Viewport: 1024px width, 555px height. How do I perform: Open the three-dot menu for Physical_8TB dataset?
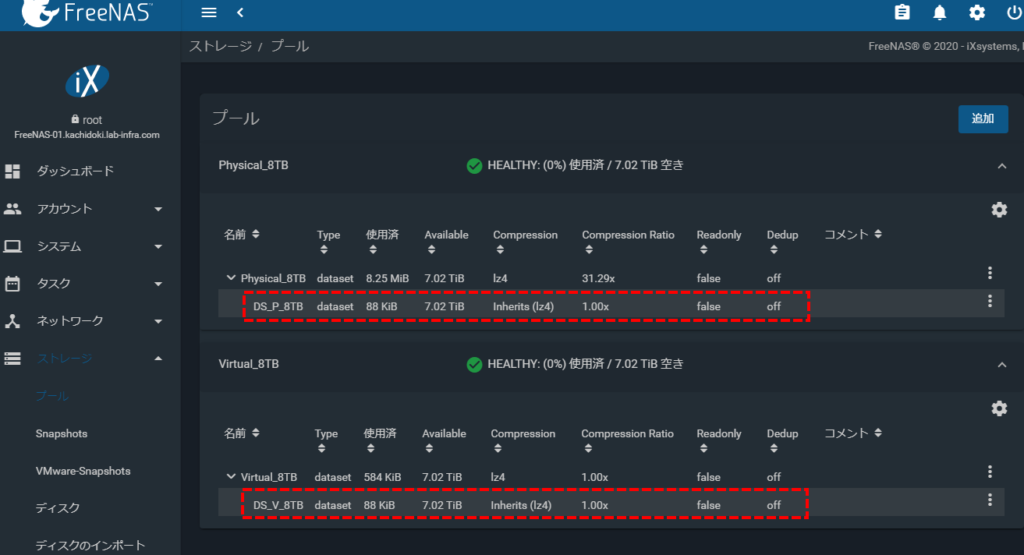[990, 273]
